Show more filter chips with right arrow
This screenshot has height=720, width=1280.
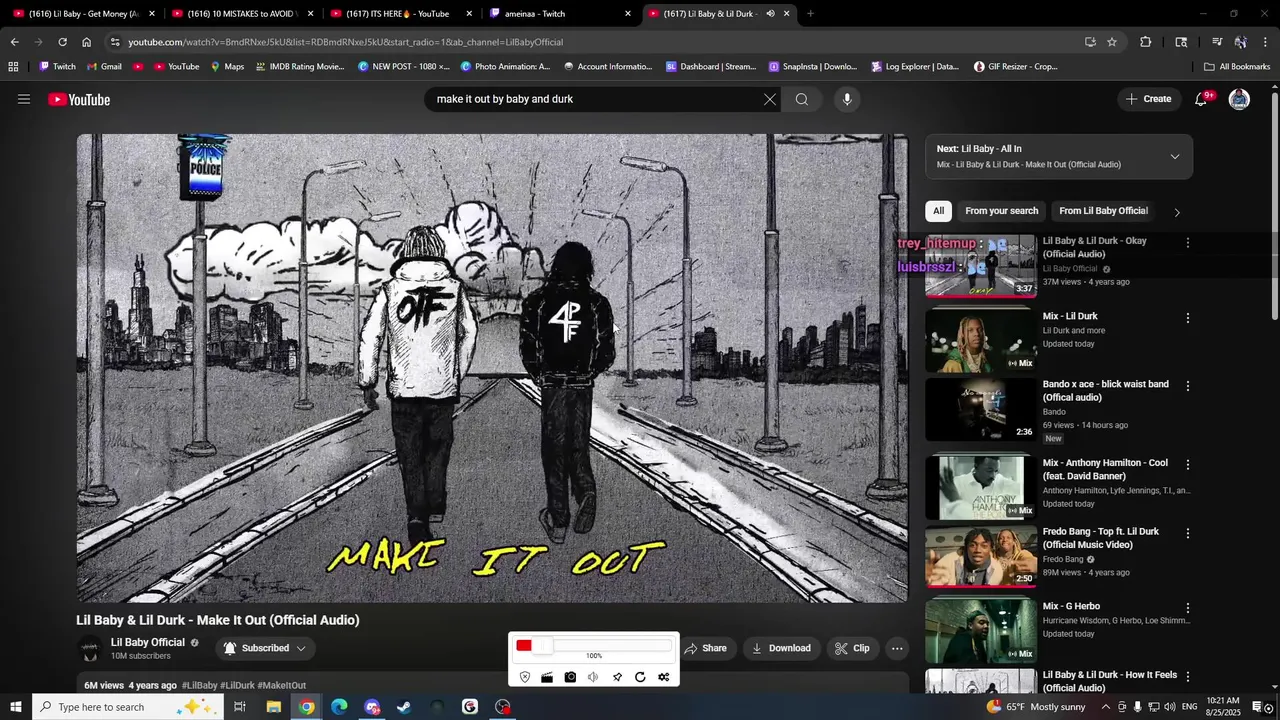click(x=1177, y=211)
